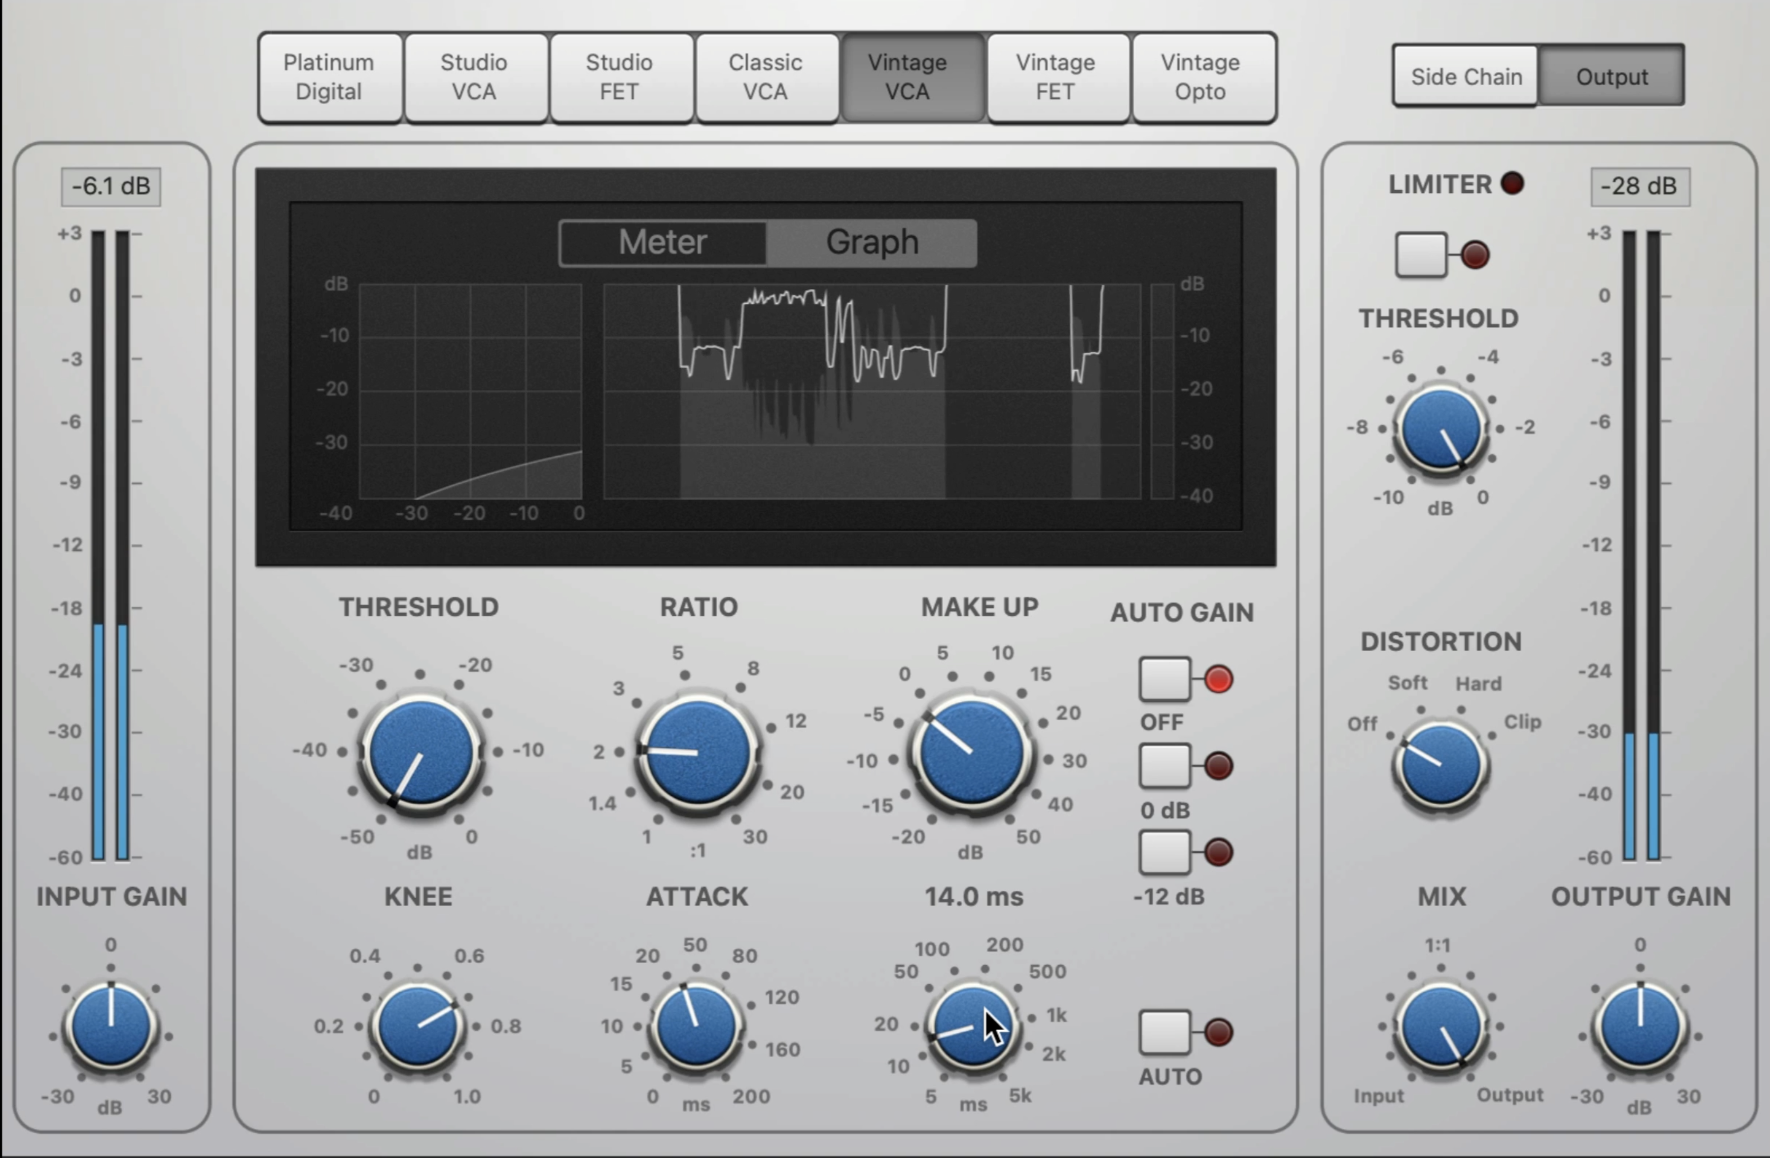Click the compressor Threshold knob
This screenshot has height=1158, width=1770.
coord(421,752)
